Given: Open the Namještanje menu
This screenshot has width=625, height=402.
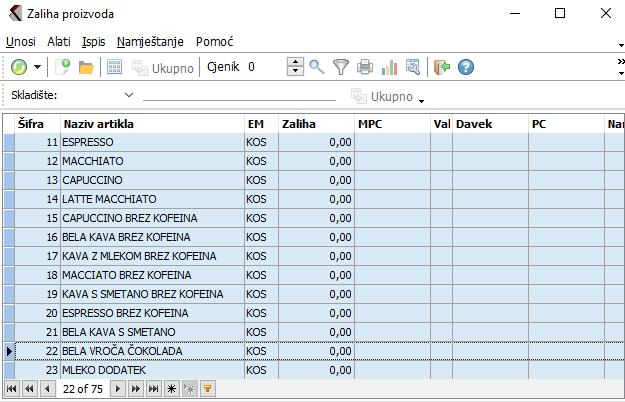Looking at the screenshot, I should (151, 42).
